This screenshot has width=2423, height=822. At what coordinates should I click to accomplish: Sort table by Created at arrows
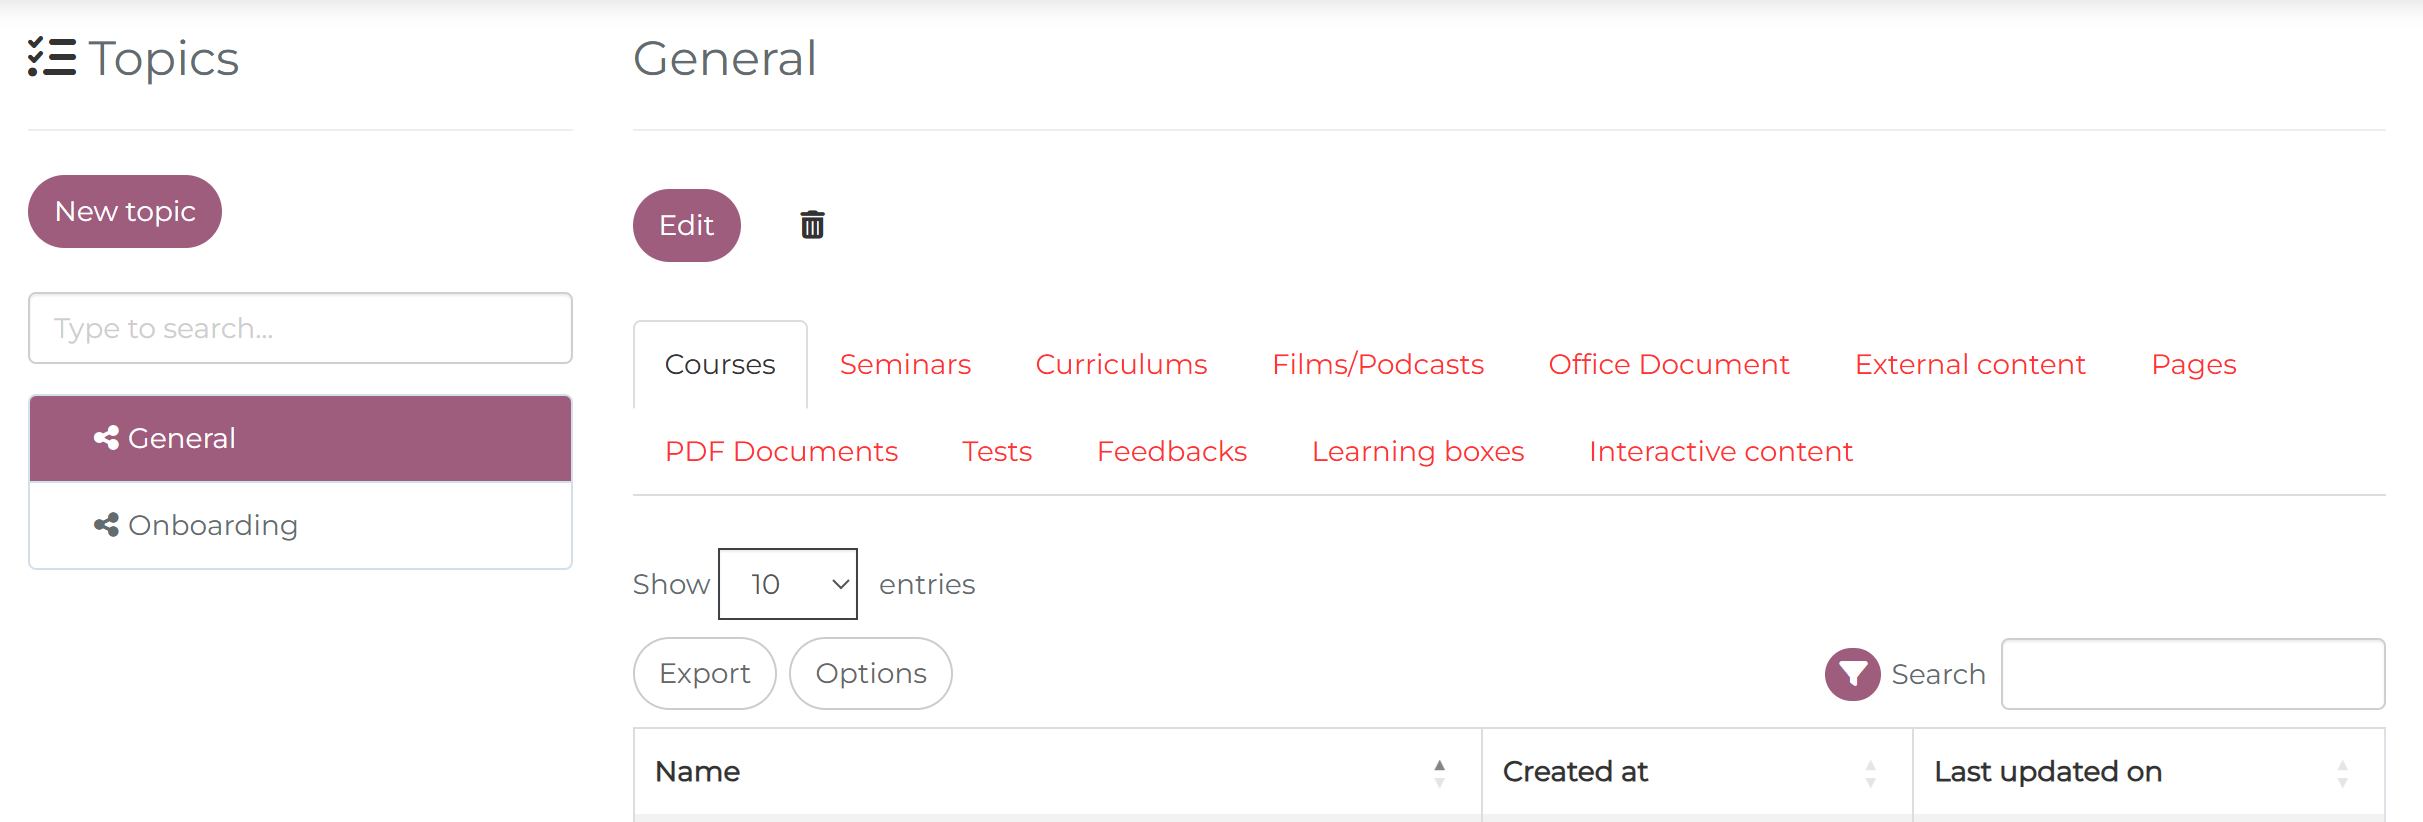pos(1870,772)
